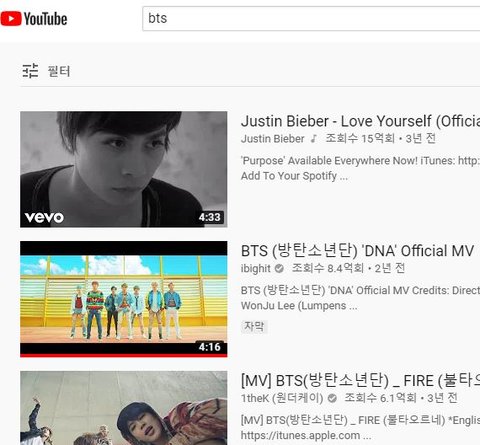Viewport: 480px width, 445px height.
Task: Click the vevo logo on Justin Bieber thumbnail
Action: point(44,217)
